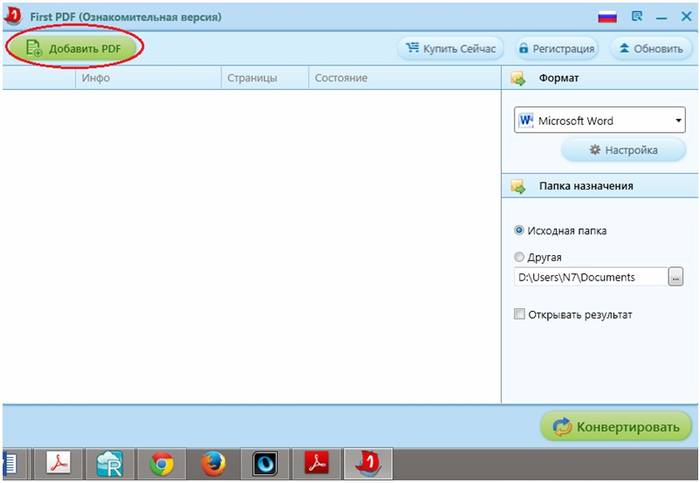
Task: Launch Firefox from the taskbar
Action: (213, 463)
